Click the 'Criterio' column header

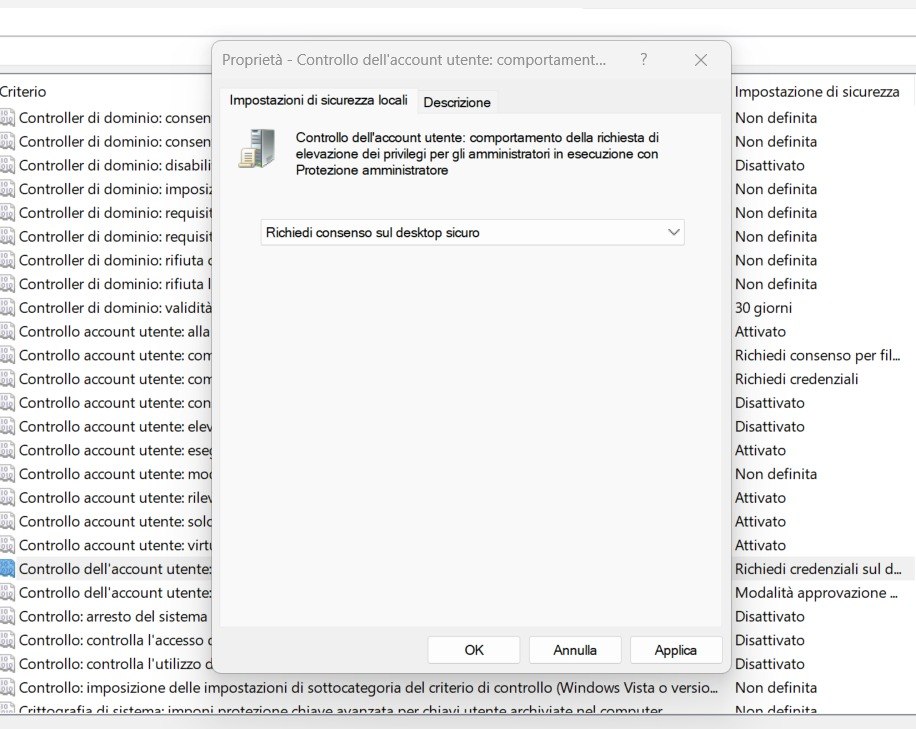(24, 91)
